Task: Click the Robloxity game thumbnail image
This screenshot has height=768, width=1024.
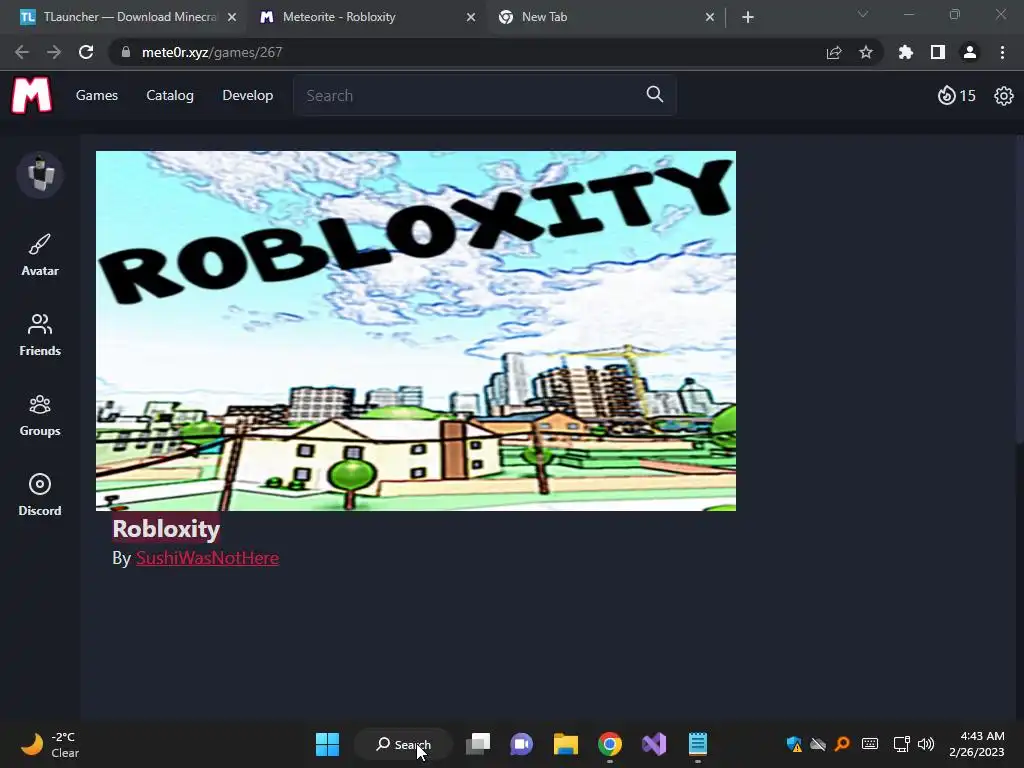Action: 416,330
